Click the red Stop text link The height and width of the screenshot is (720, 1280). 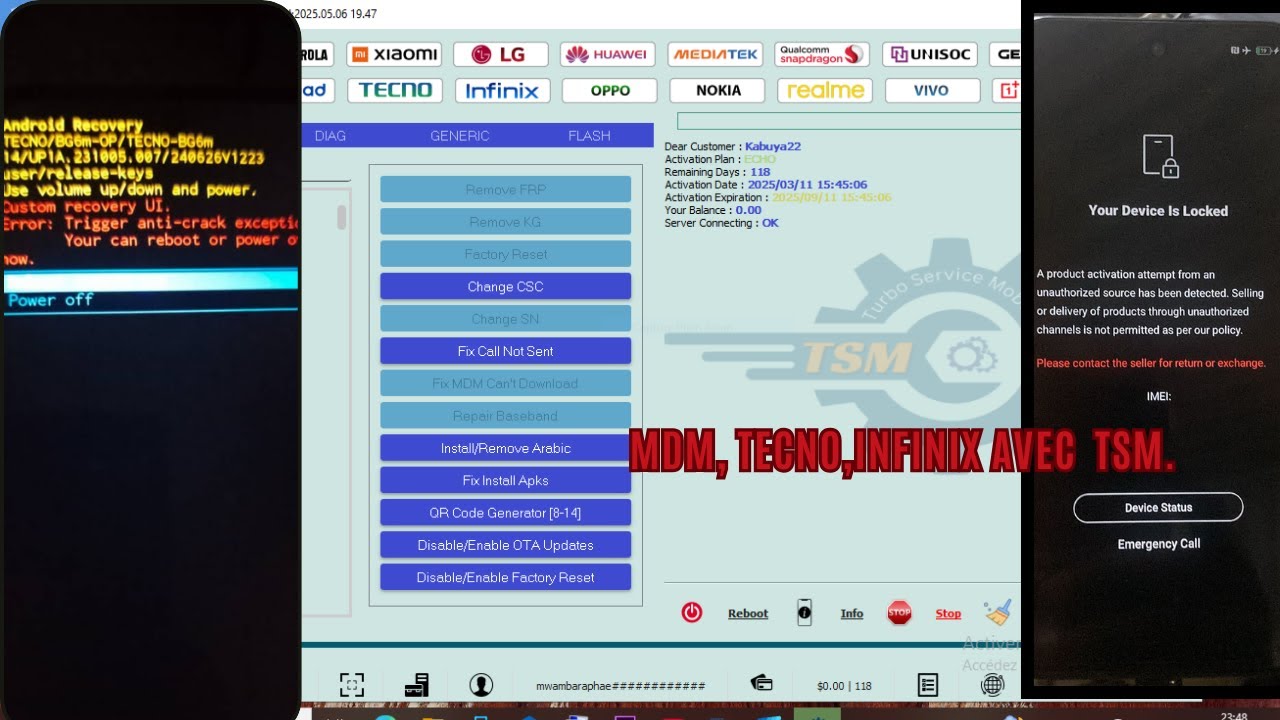948,614
